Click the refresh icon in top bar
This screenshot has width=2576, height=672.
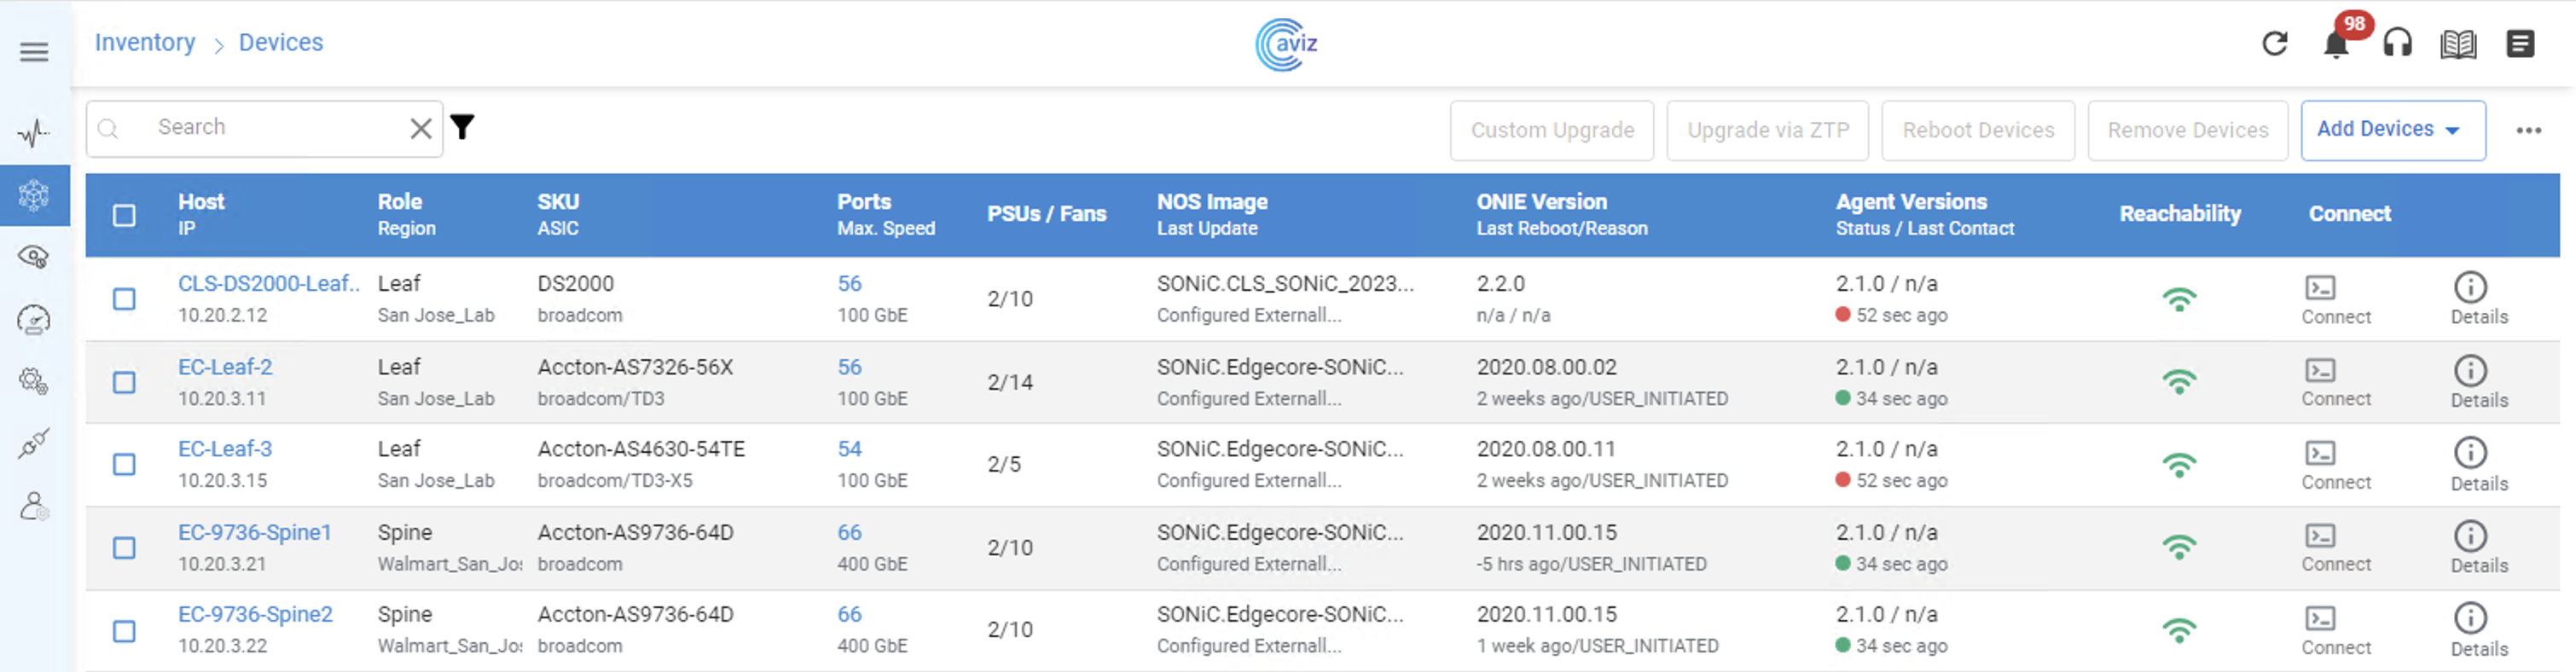tap(2274, 44)
